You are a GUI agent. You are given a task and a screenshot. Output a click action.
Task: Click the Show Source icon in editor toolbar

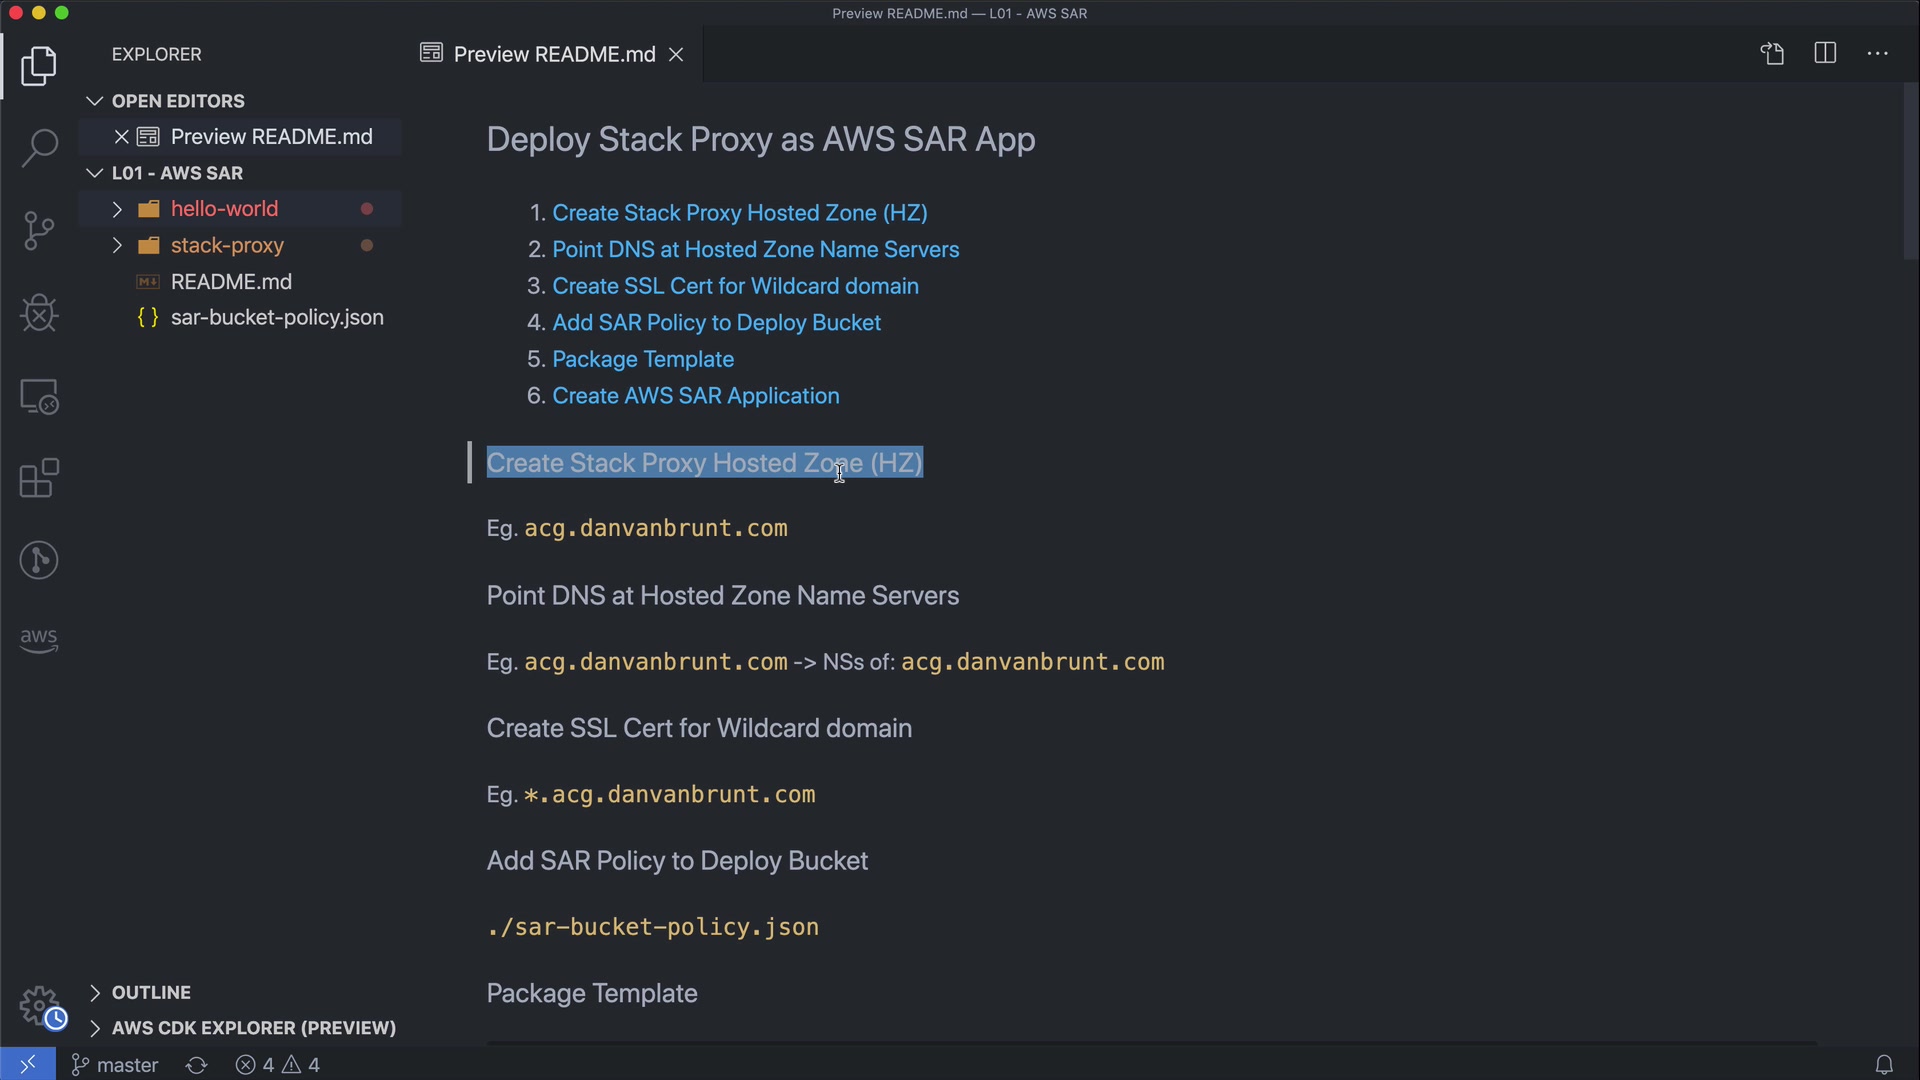(x=1772, y=54)
